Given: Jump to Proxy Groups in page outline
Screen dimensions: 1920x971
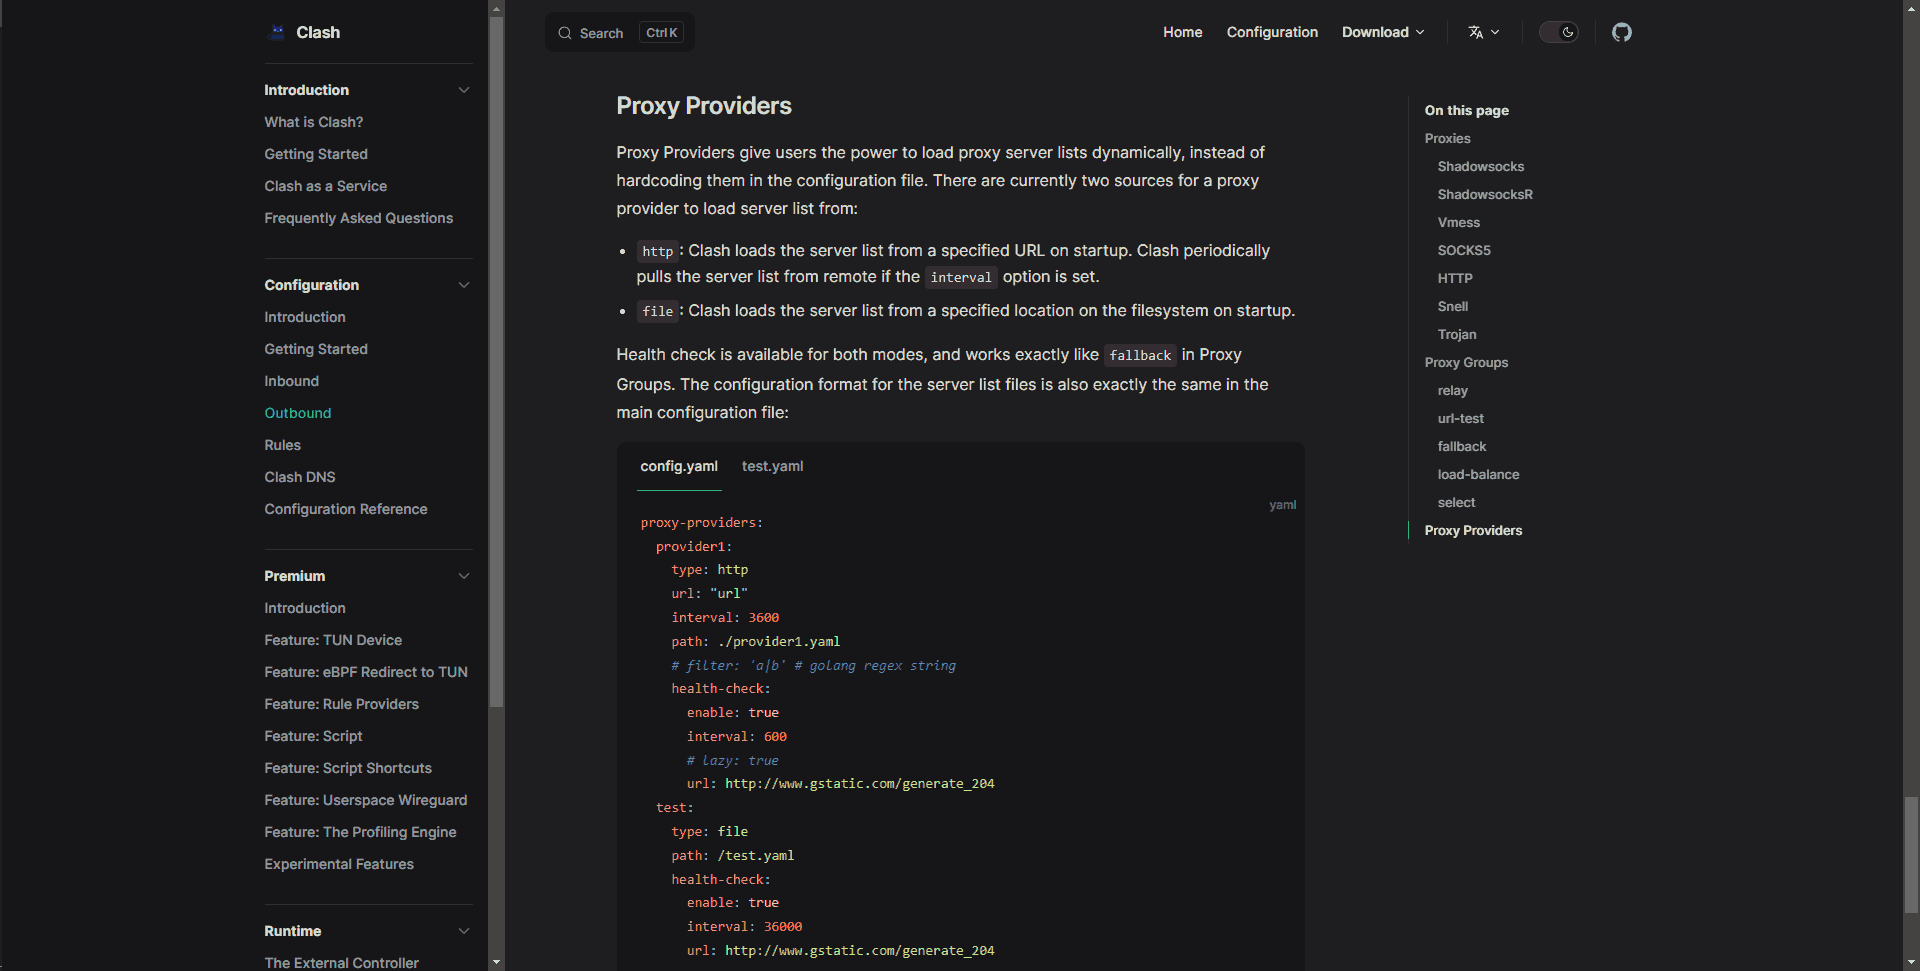Looking at the screenshot, I should [x=1466, y=362].
